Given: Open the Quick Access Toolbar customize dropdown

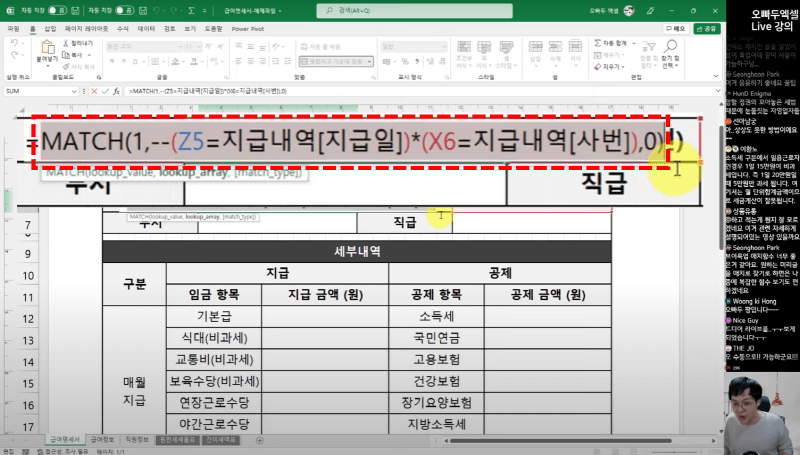Looking at the screenshot, I should click(x=205, y=10).
